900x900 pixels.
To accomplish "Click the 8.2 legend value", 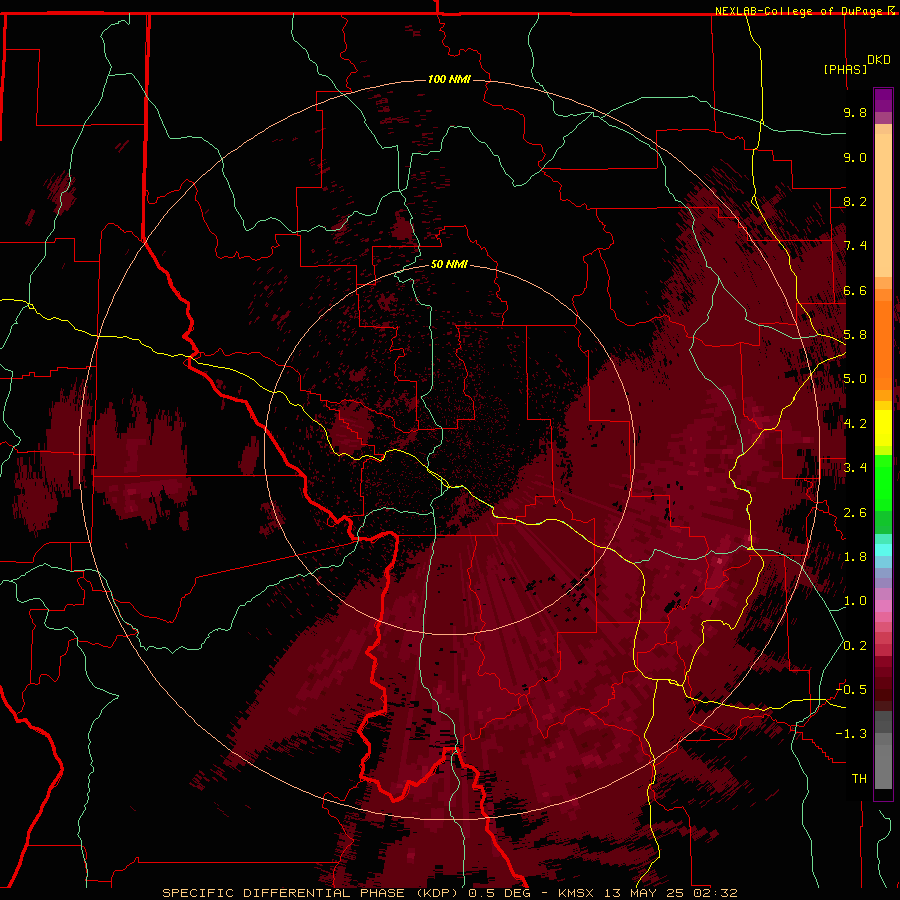I will click(x=855, y=201).
